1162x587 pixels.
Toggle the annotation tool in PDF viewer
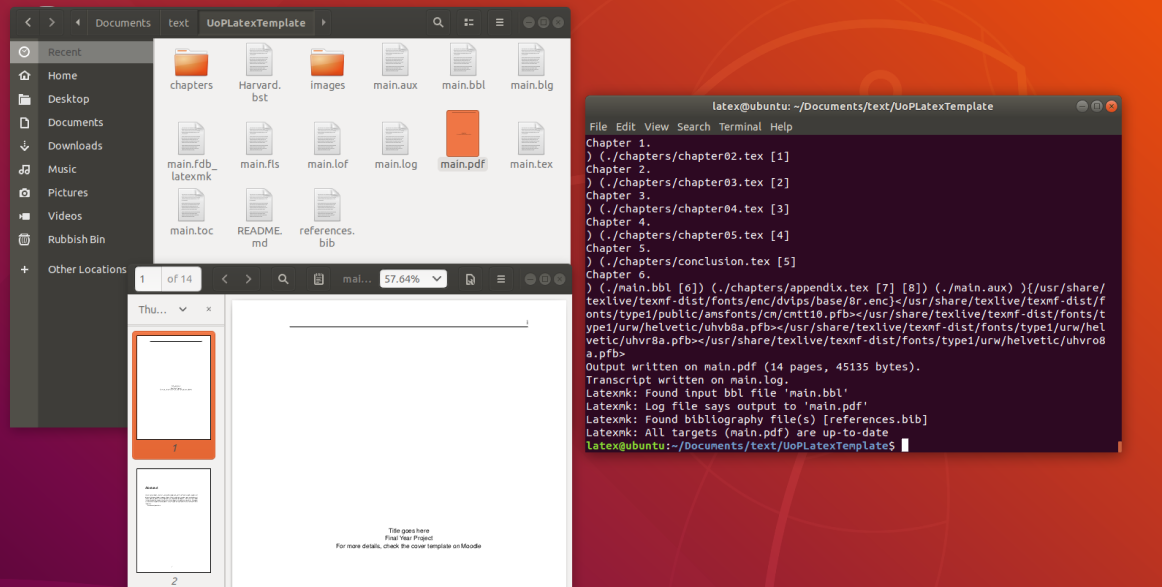pyautogui.click(x=318, y=279)
